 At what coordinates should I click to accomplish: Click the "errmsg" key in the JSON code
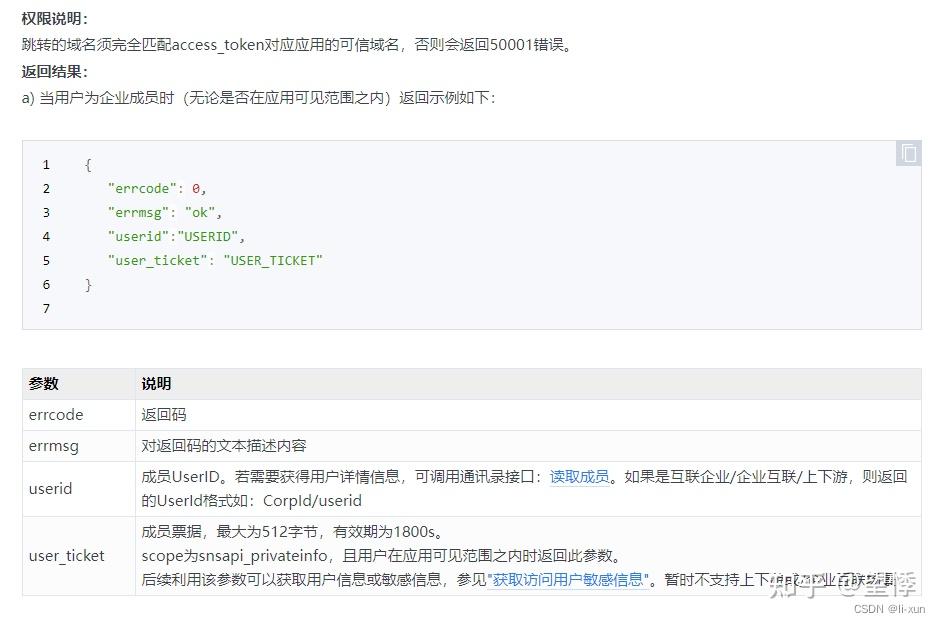tap(138, 212)
